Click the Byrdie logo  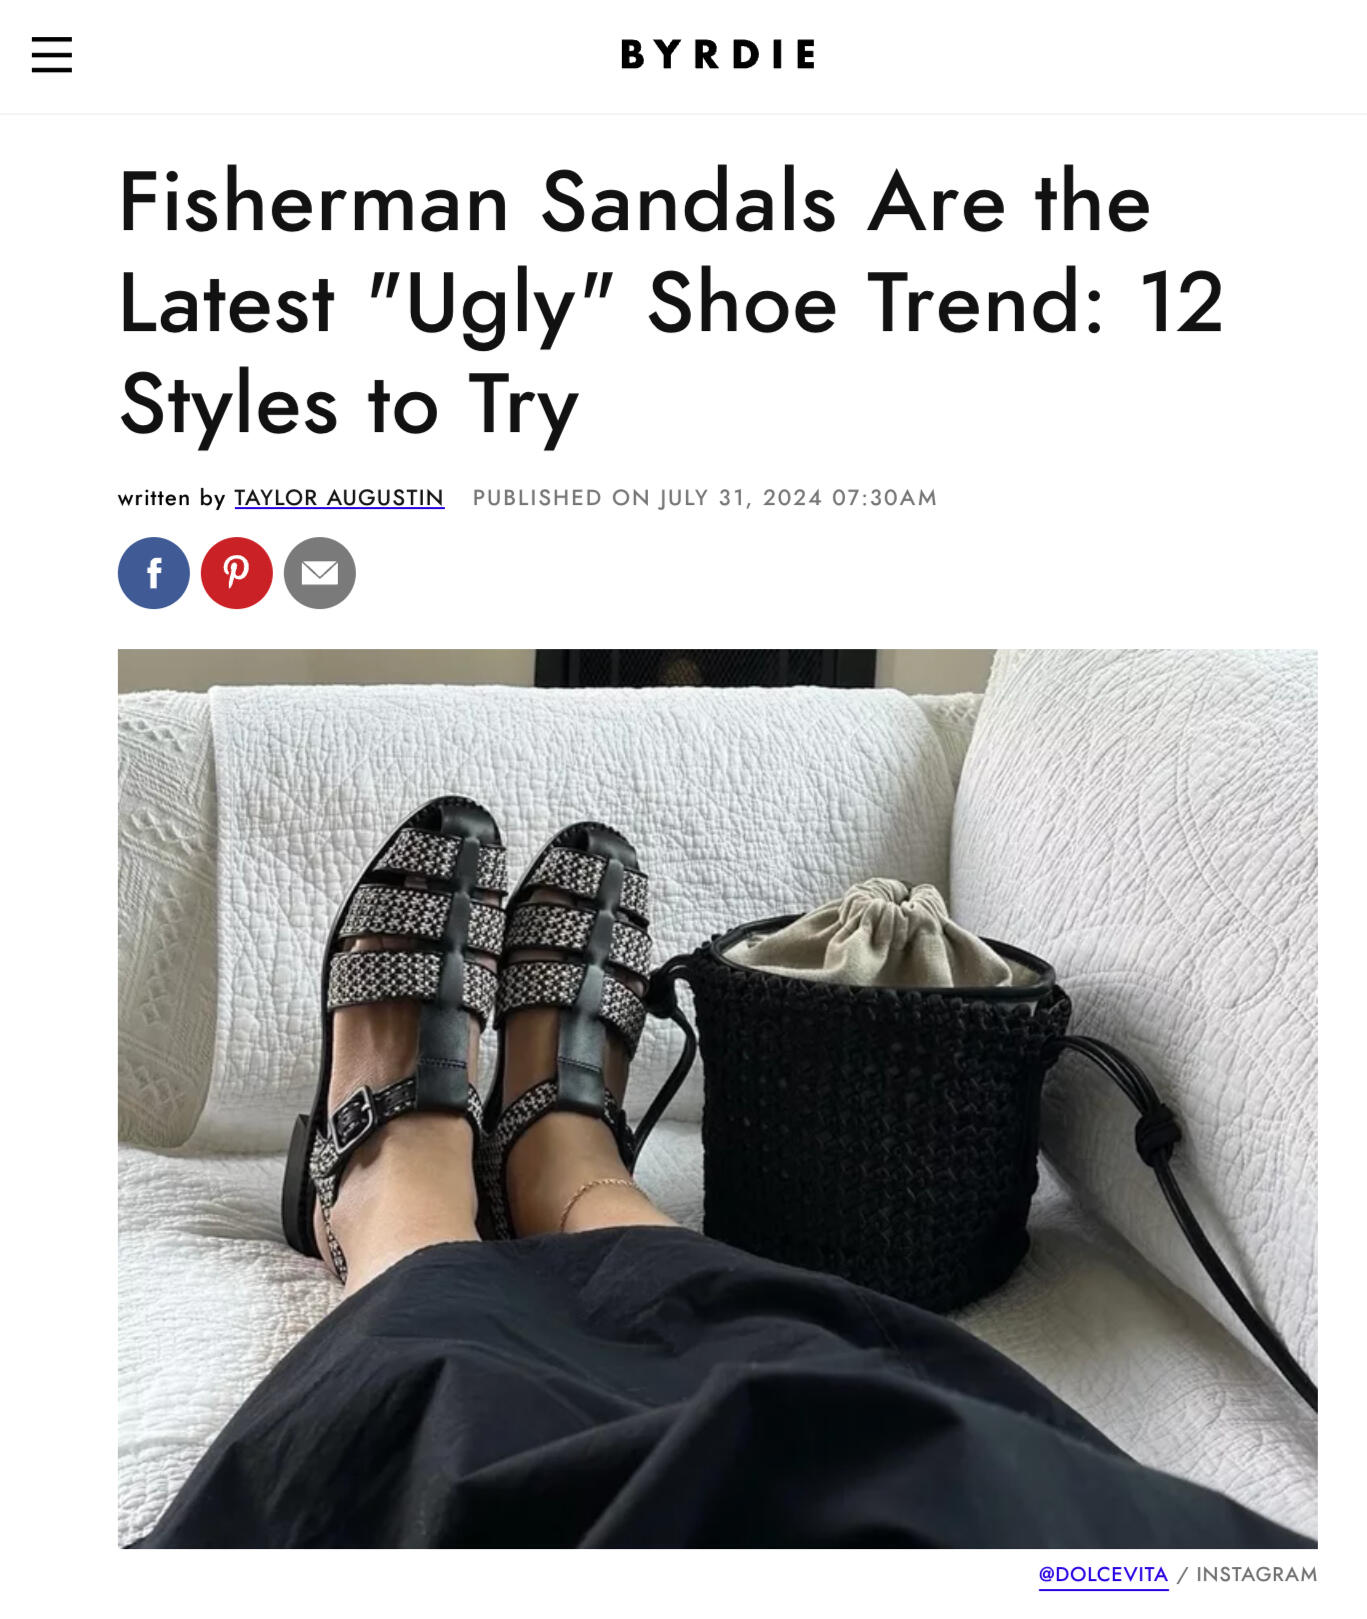[x=718, y=55]
